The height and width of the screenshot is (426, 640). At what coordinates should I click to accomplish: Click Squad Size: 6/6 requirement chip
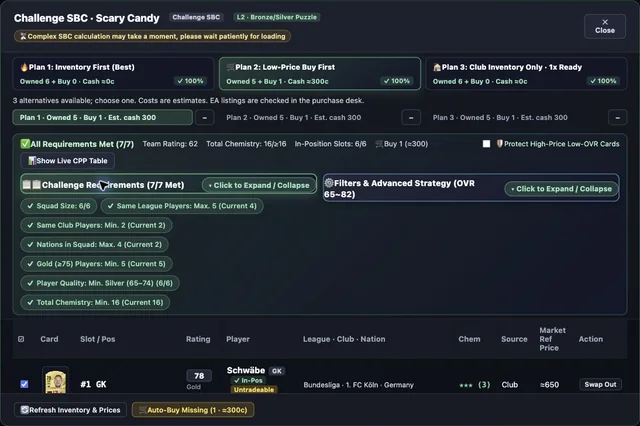click(x=59, y=206)
